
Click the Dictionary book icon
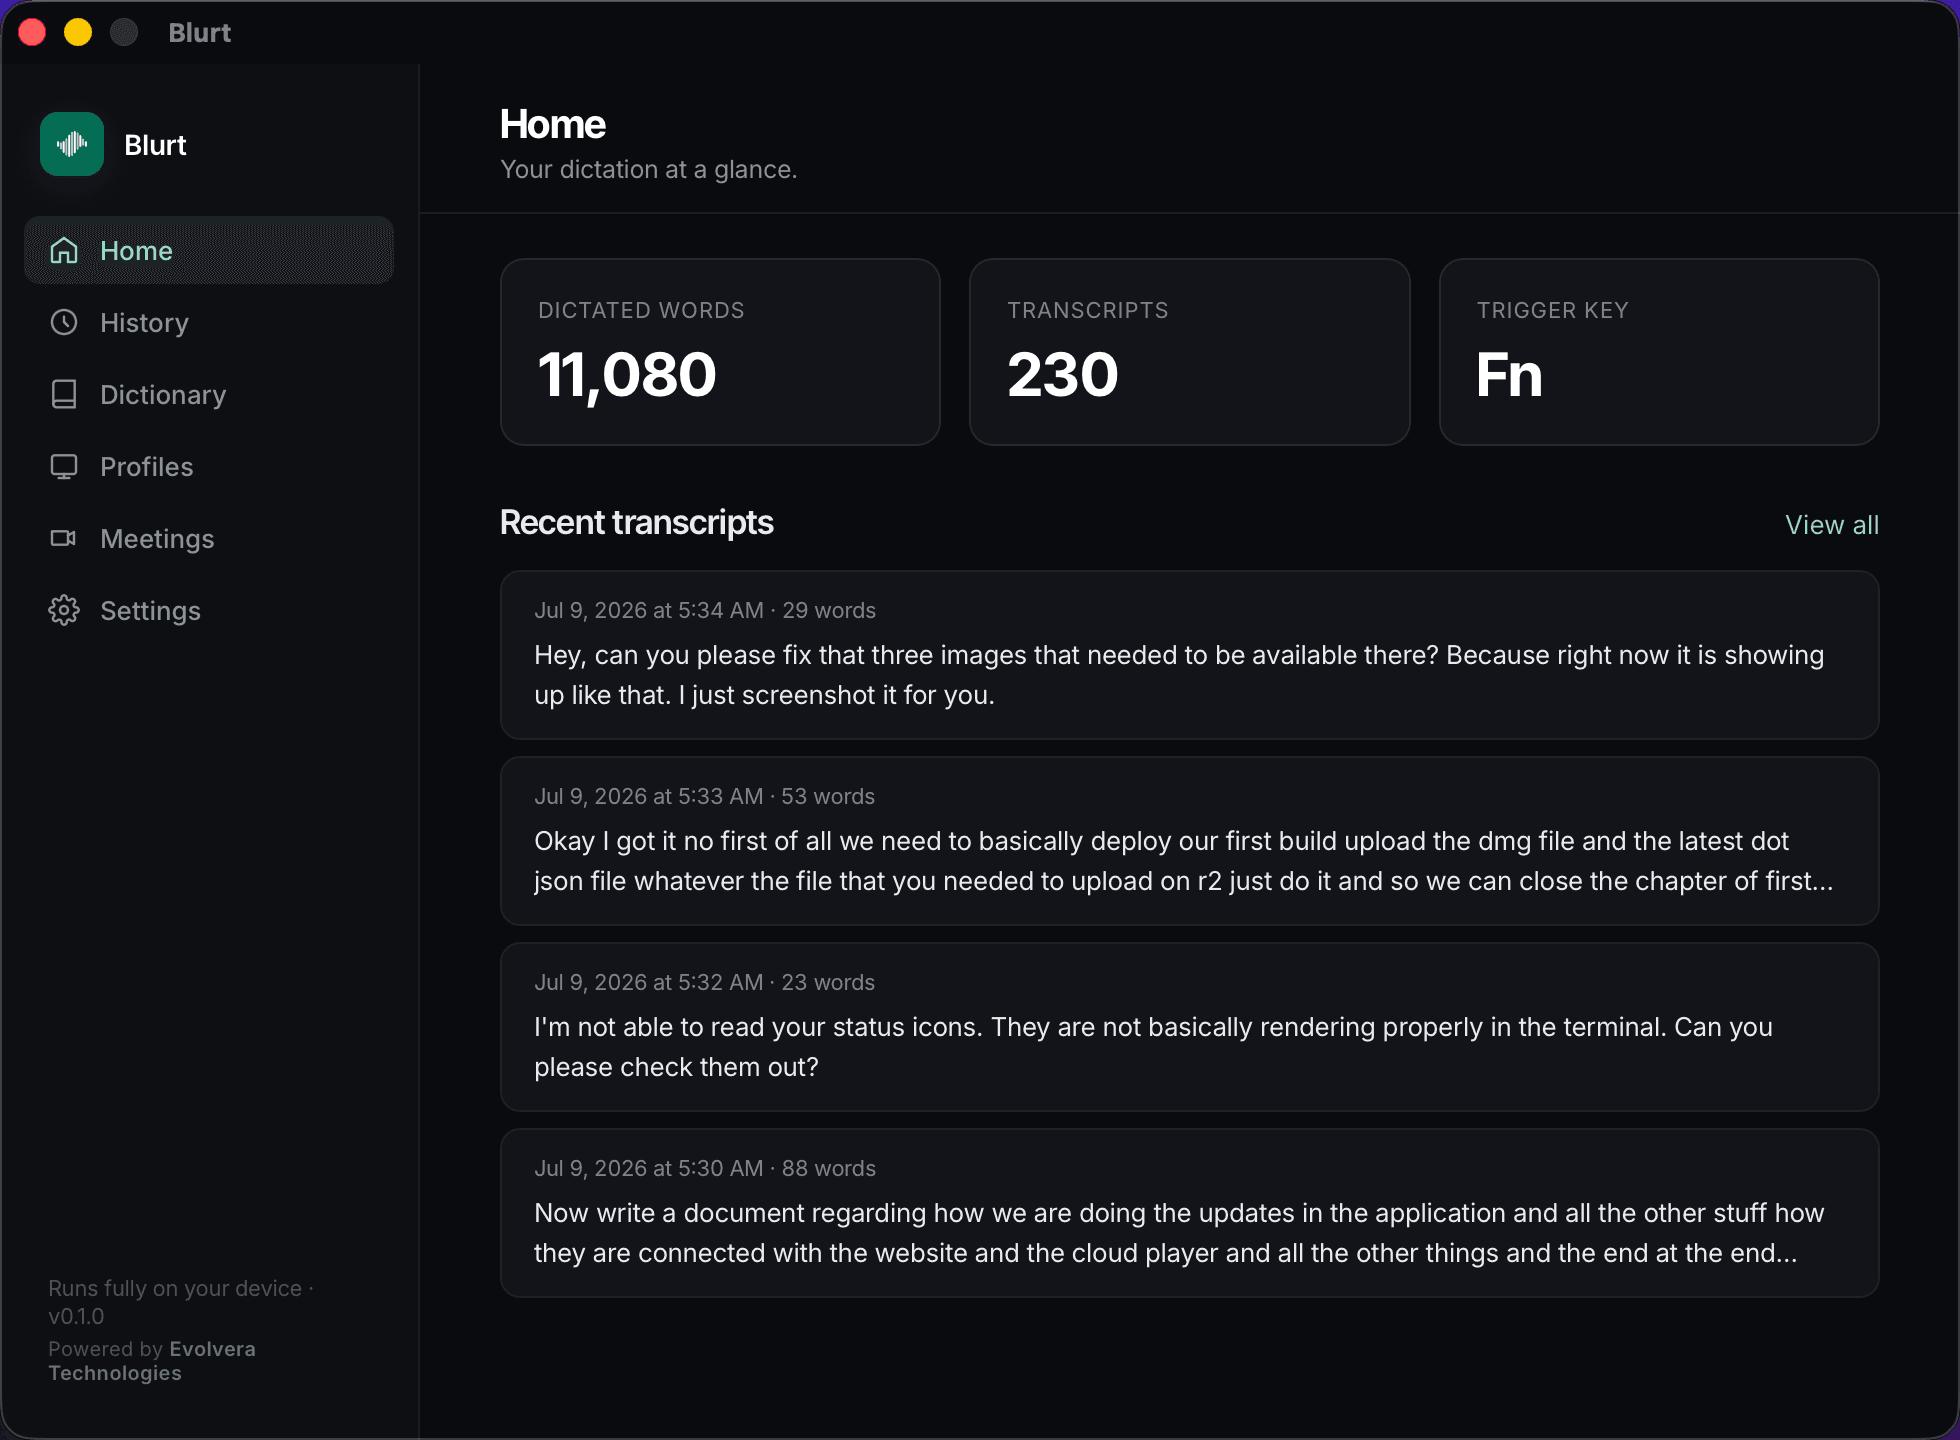pos(64,394)
